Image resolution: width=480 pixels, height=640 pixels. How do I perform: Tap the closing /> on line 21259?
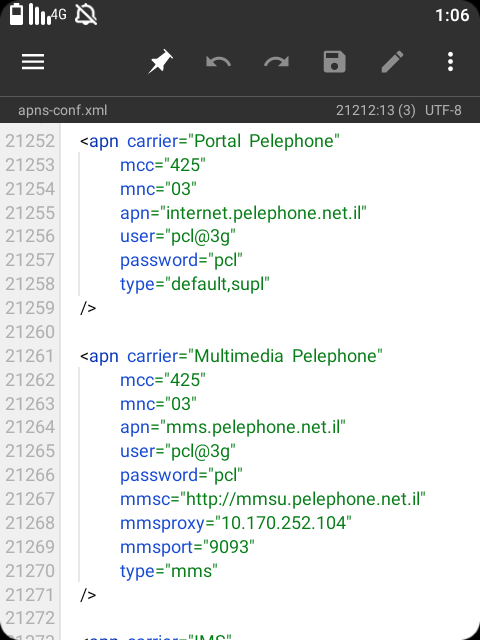pyautogui.click(x=88, y=308)
